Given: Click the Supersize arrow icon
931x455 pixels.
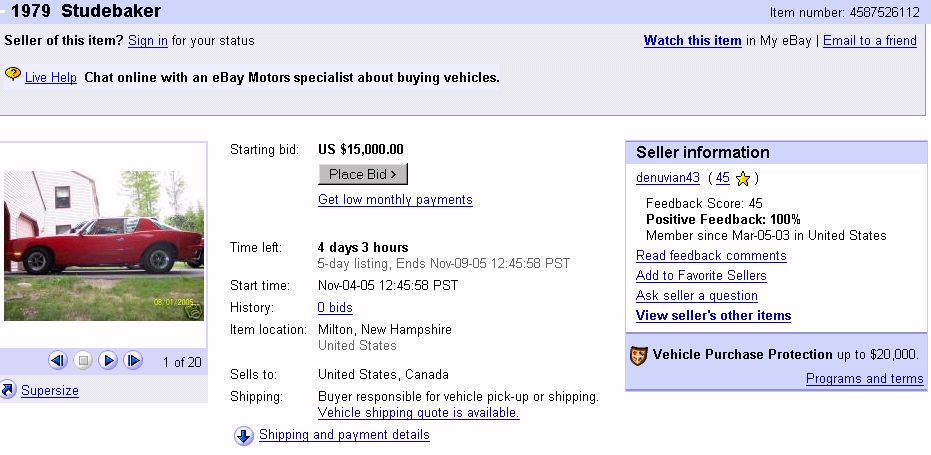Looking at the screenshot, I should point(8,390).
